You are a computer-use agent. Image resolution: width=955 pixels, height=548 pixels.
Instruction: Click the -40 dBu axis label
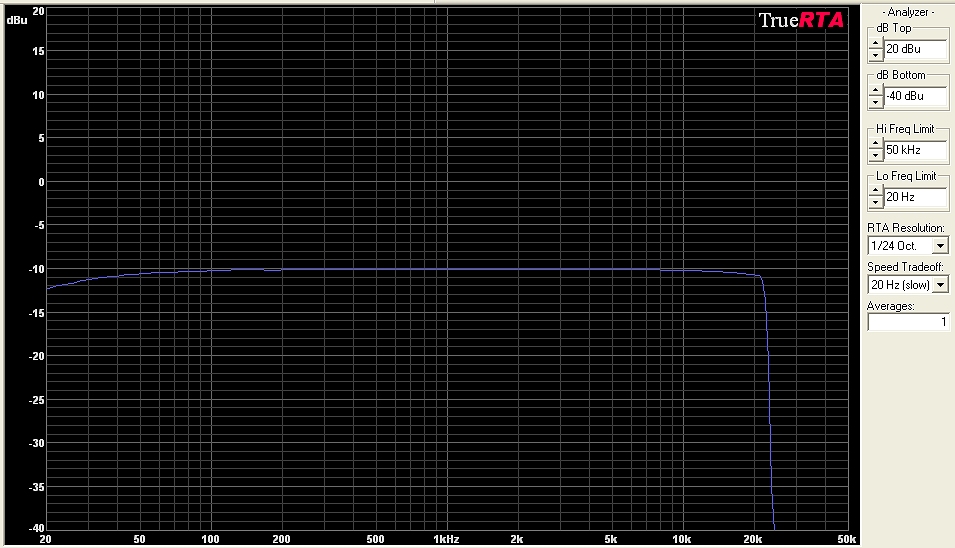37,528
